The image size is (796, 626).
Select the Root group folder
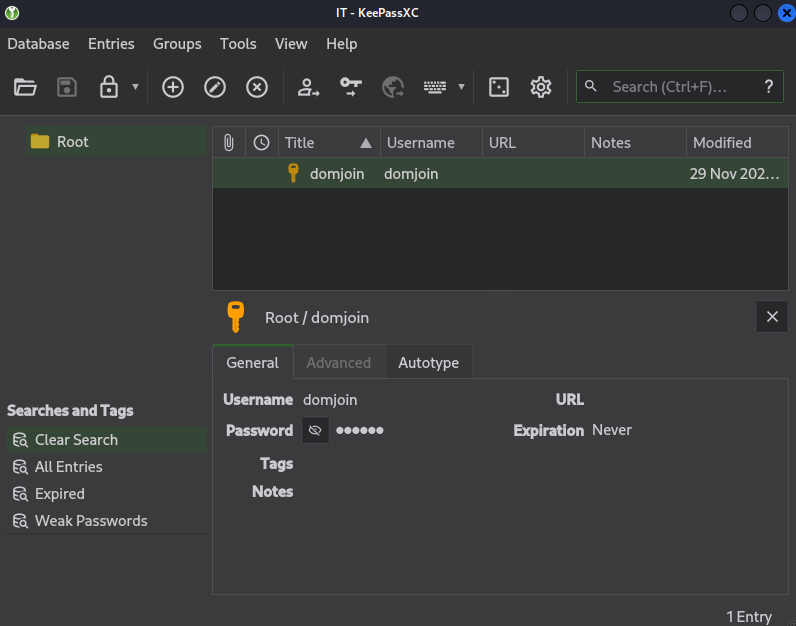116,142
